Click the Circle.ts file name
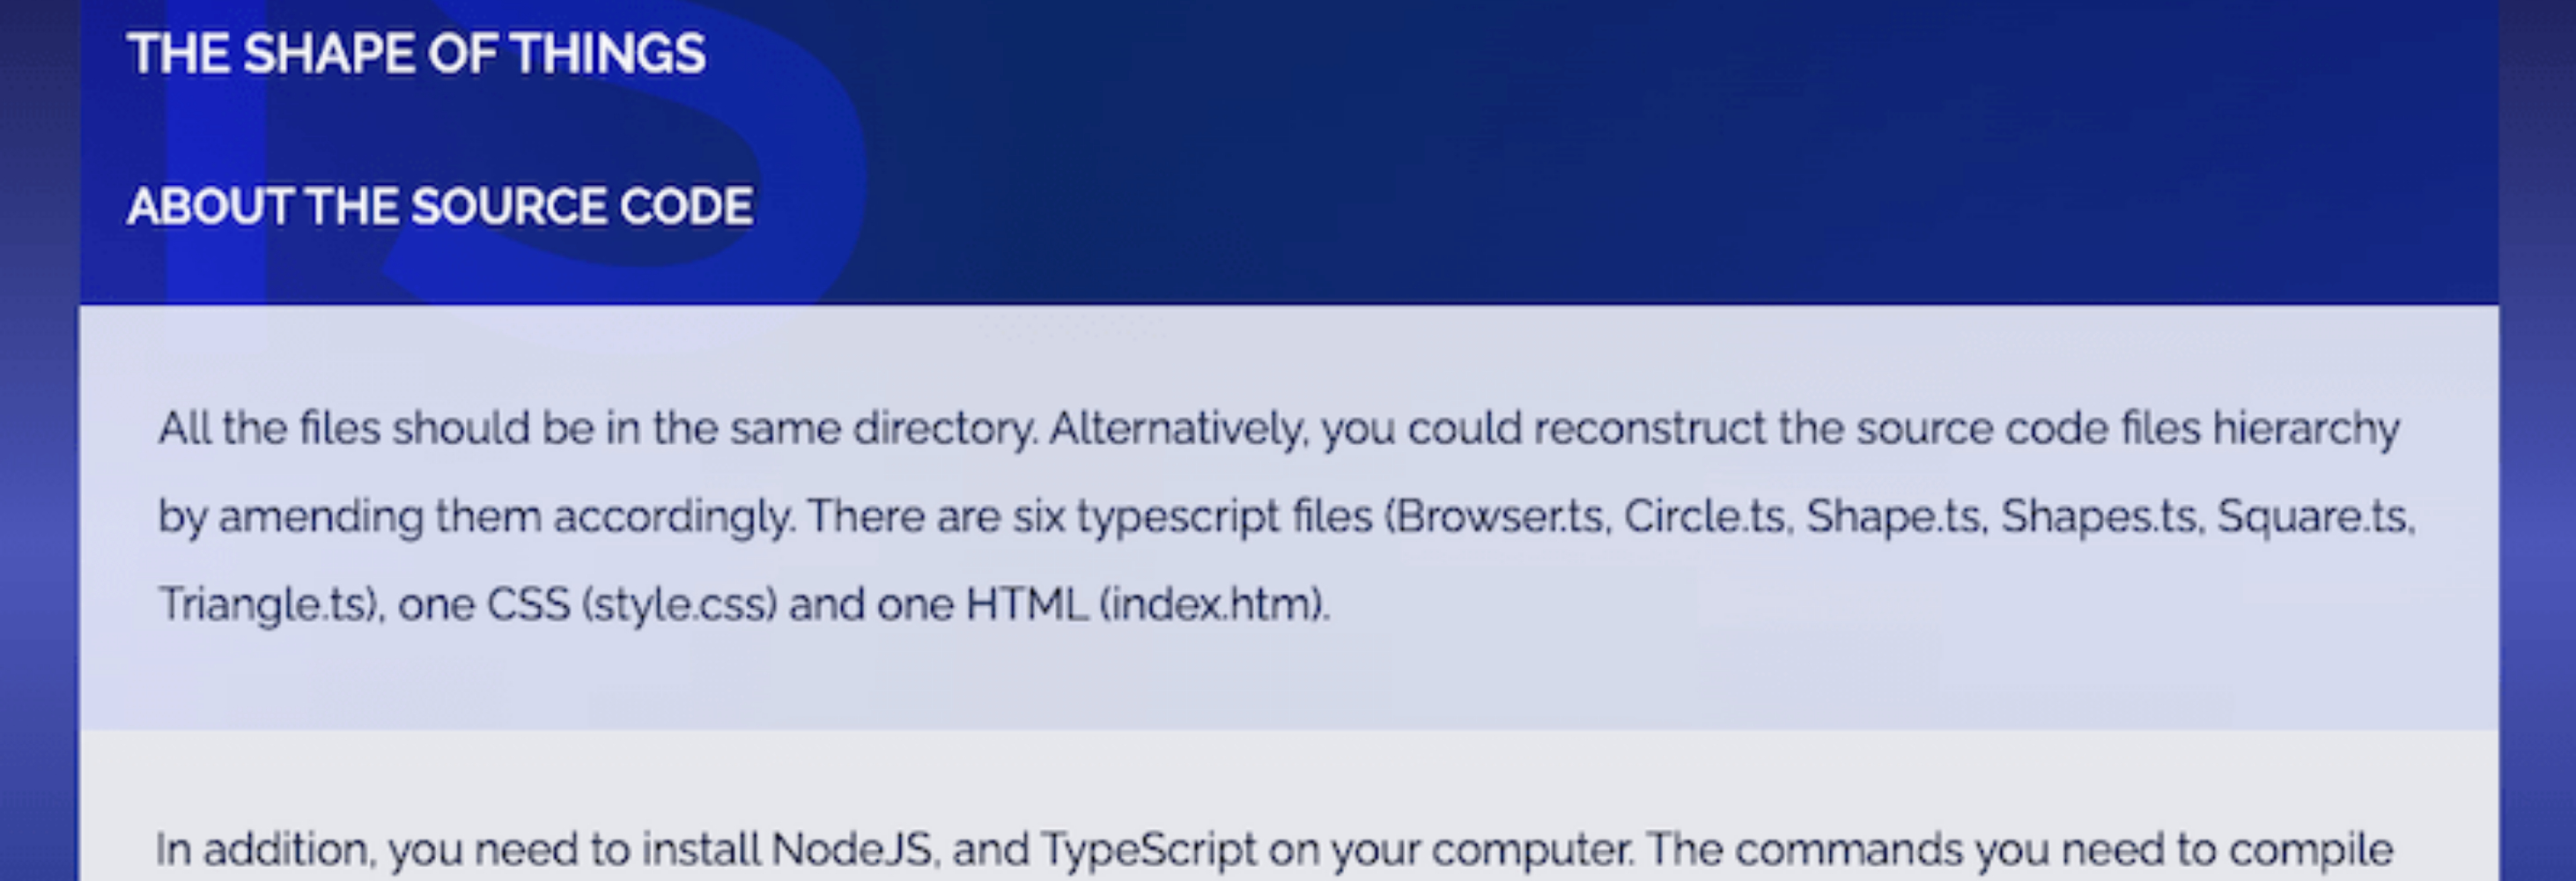The height and width of the screenshot is (881, 2576). coord(1704,516)
